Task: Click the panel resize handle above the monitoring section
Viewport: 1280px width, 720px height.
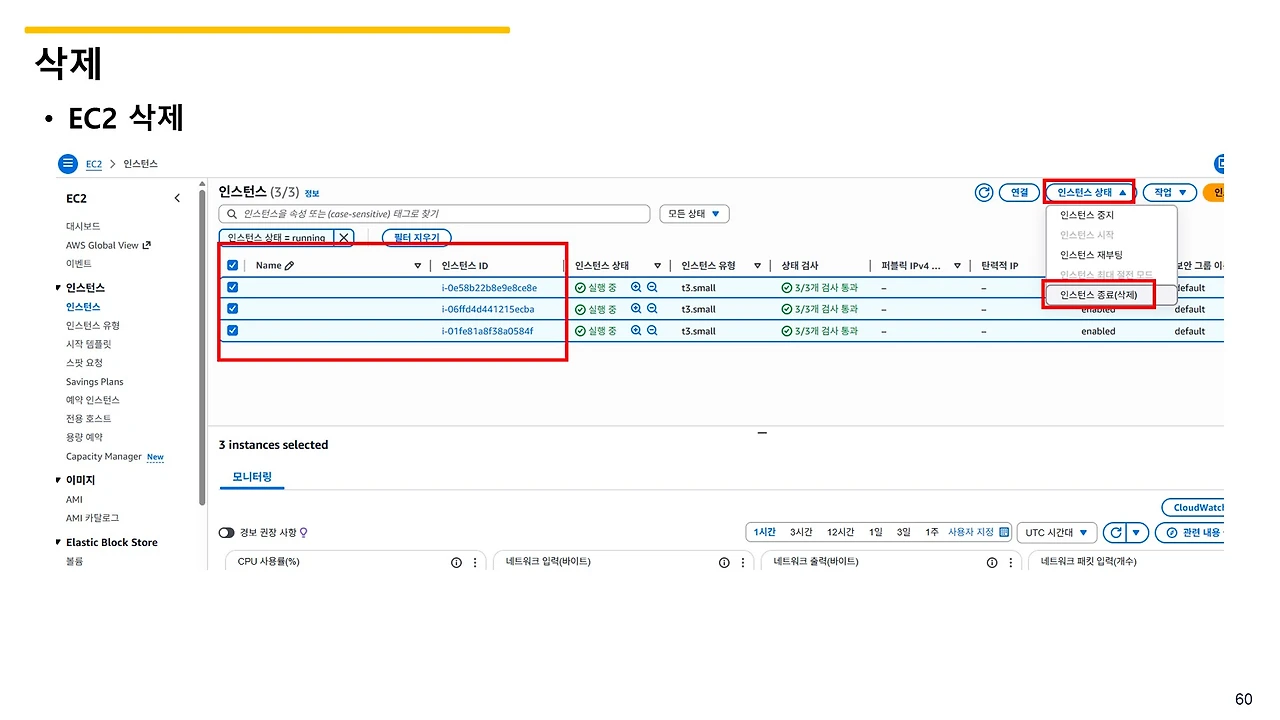Action: point(762,433)
